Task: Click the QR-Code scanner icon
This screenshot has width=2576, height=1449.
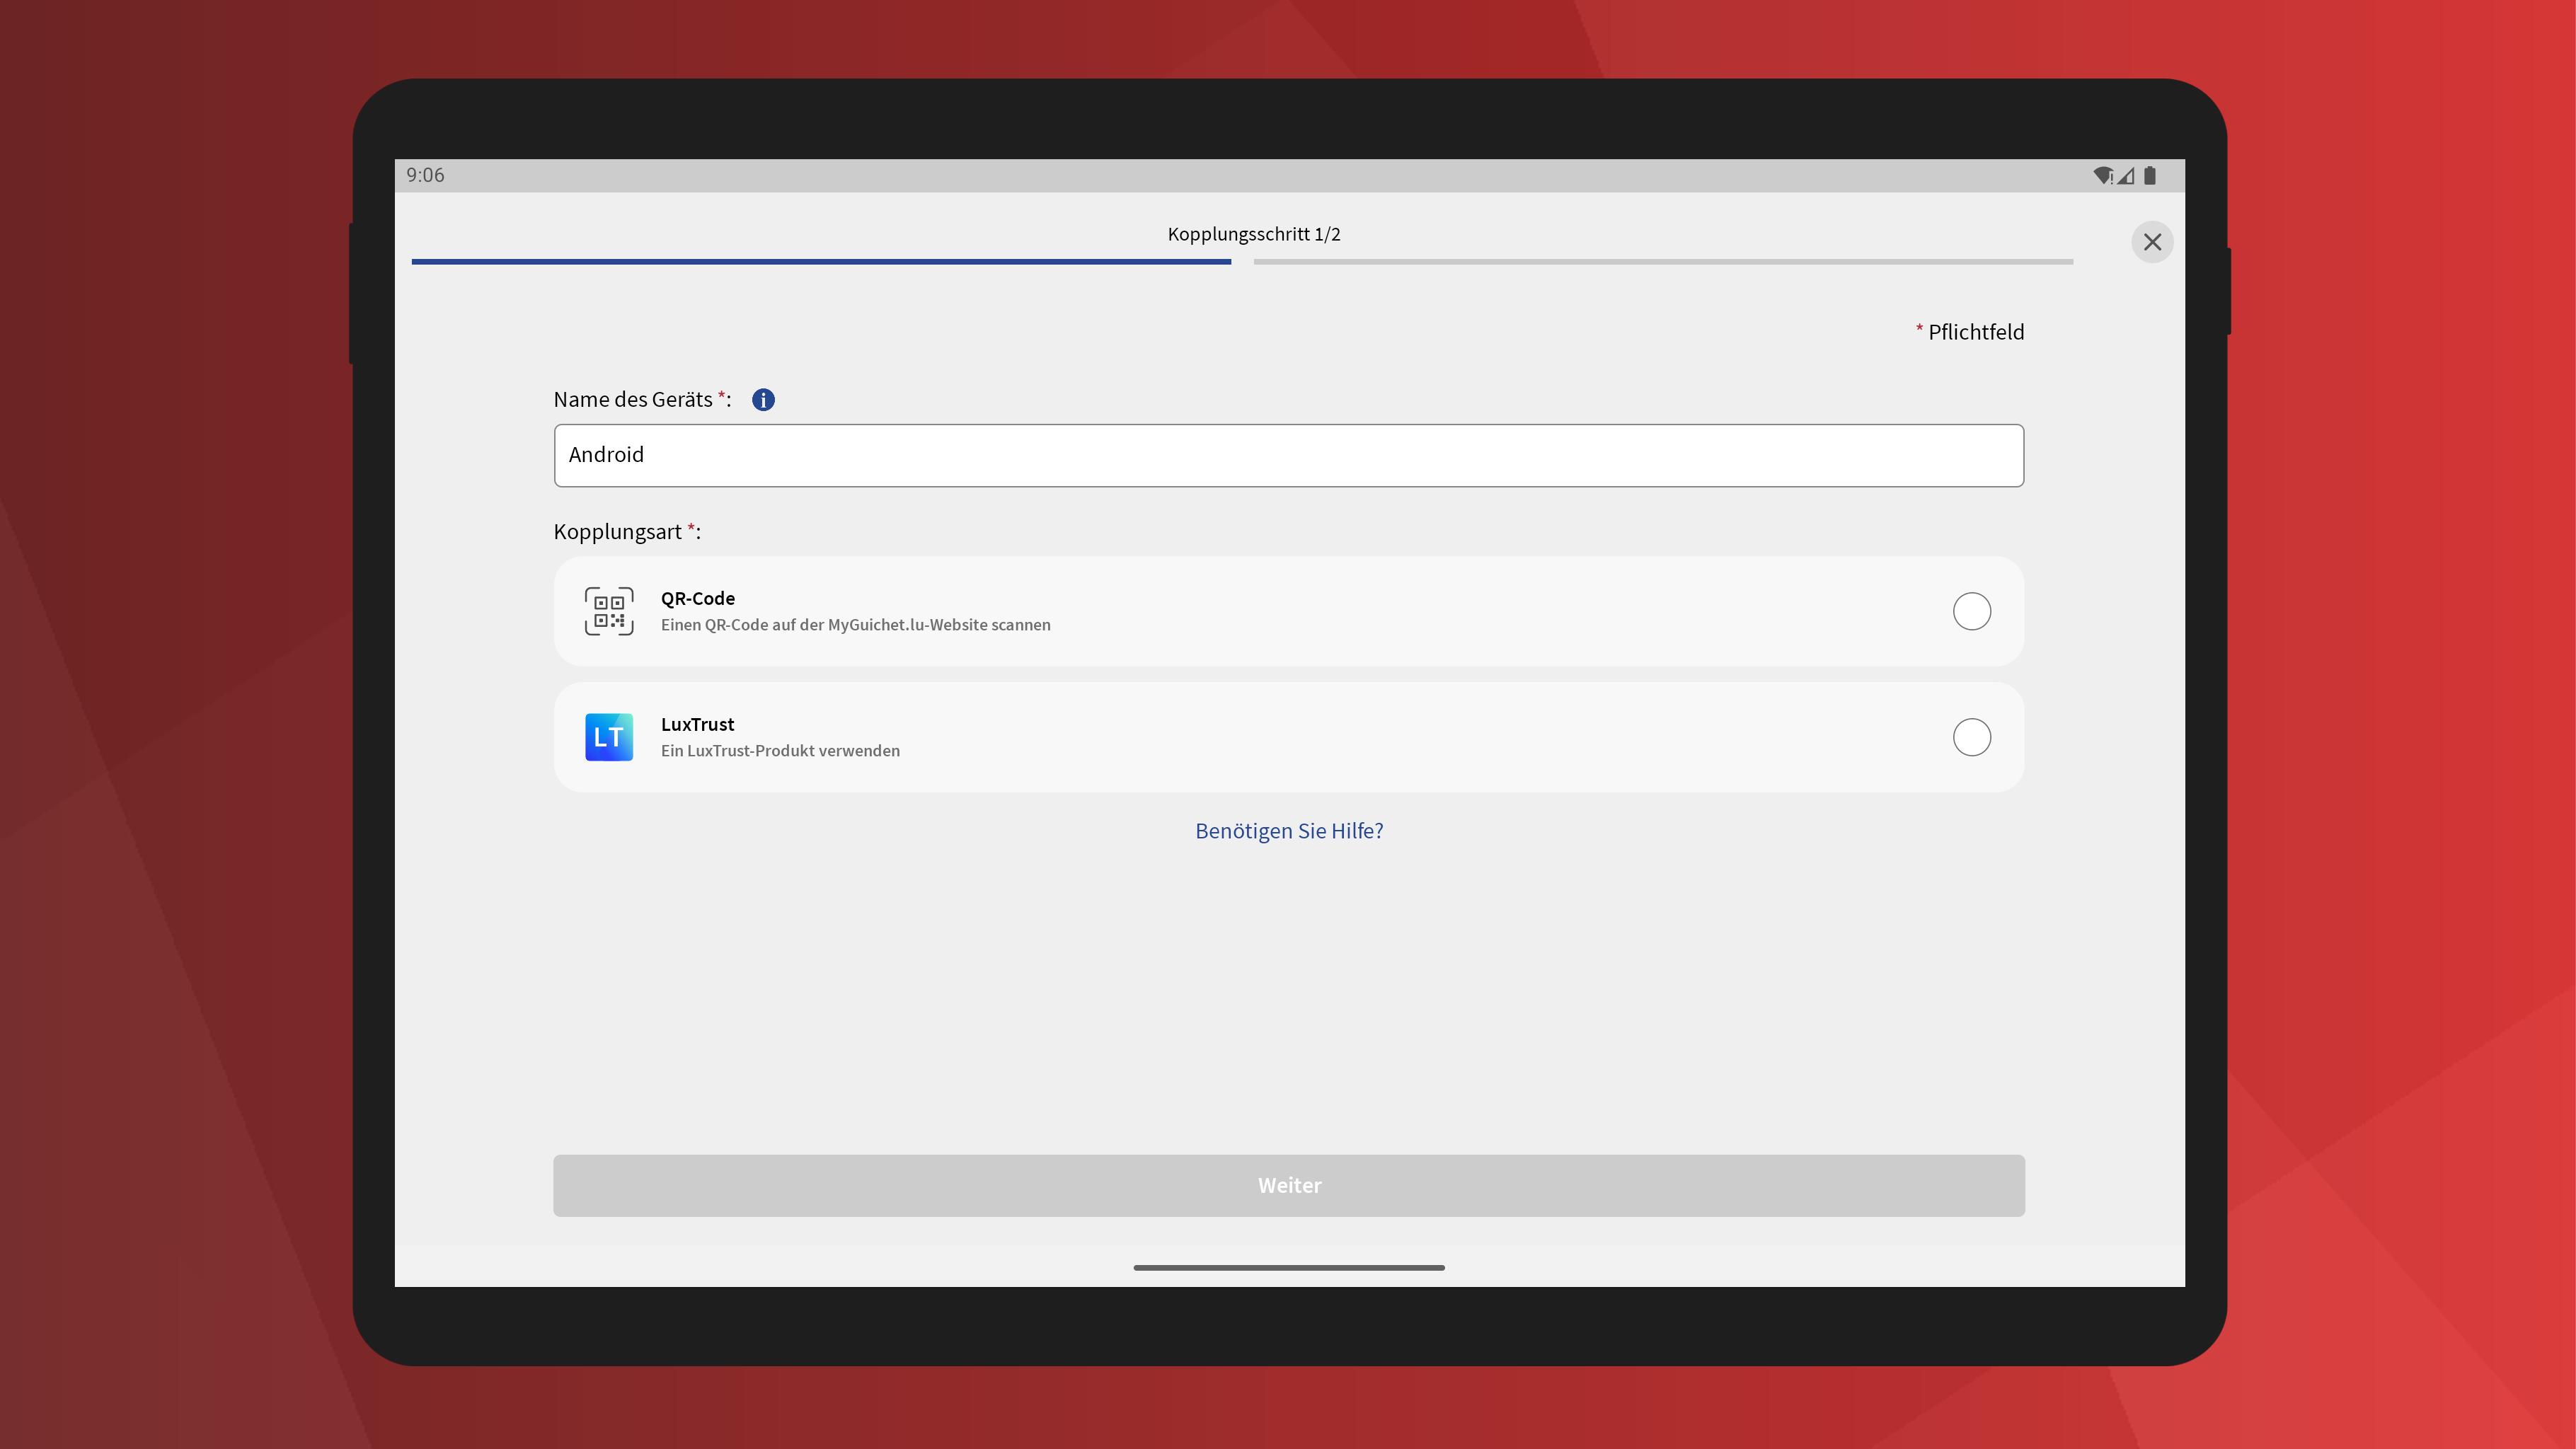Action: (x=609, y=611)
